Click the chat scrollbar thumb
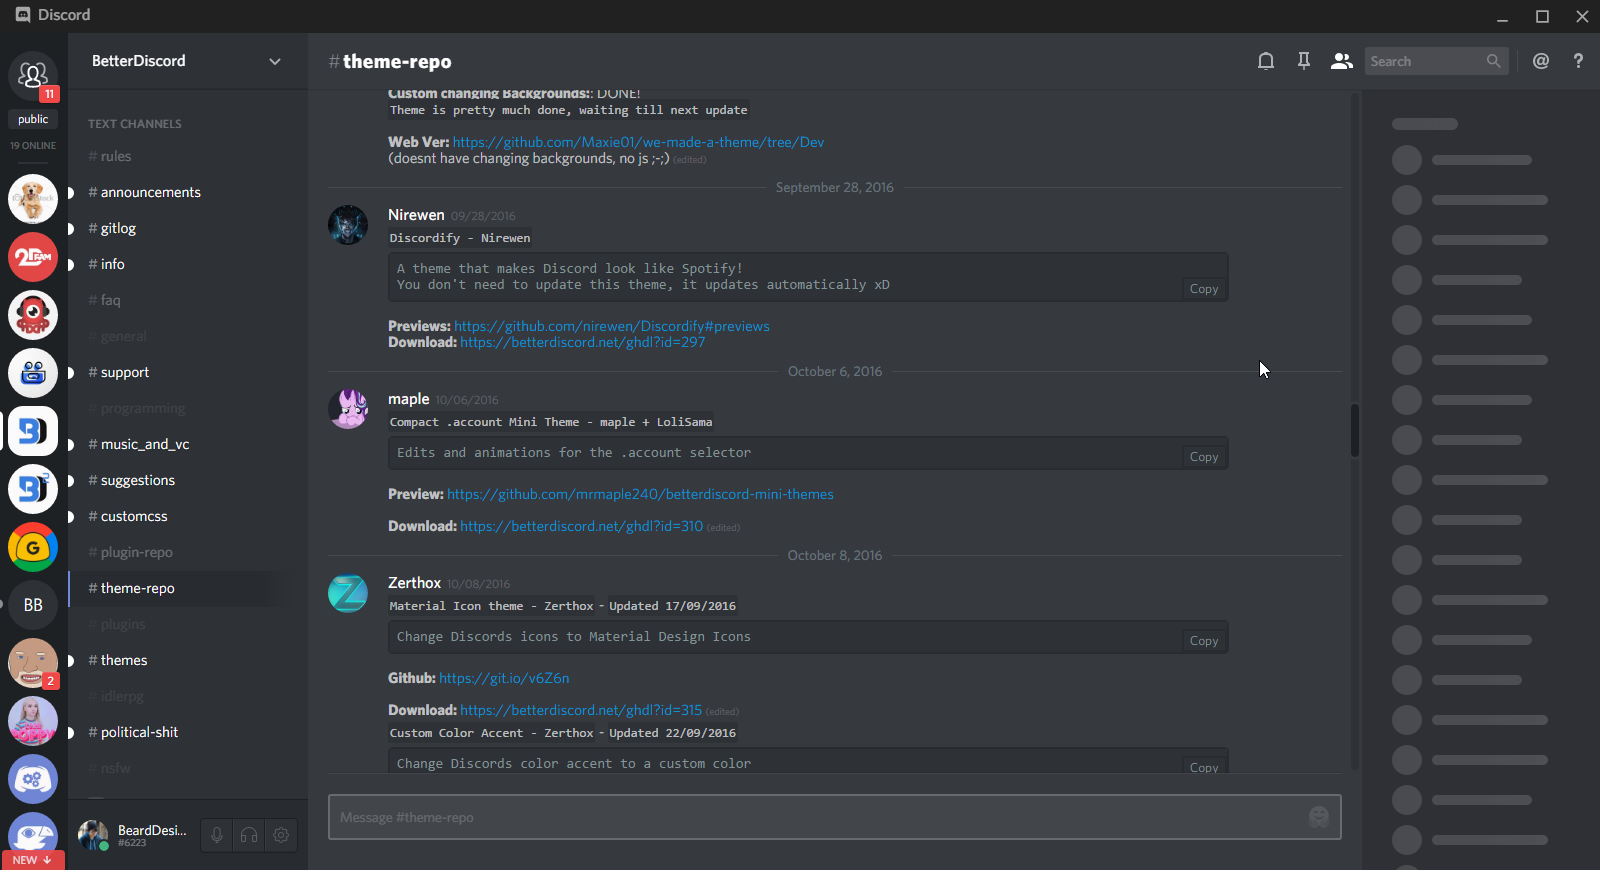The height and width of the screenshot is (870, 1600). (1355, 430)
